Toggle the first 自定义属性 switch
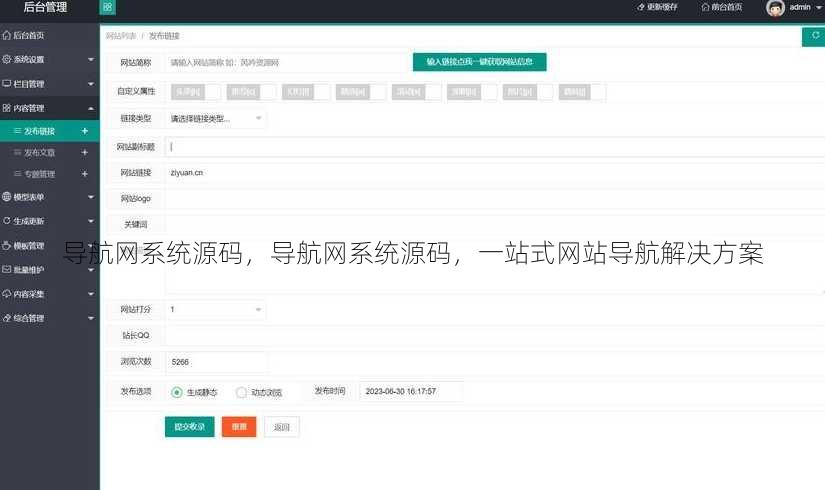Image resolution: width=825 pixels, height=490 pixels. [196, 92]
